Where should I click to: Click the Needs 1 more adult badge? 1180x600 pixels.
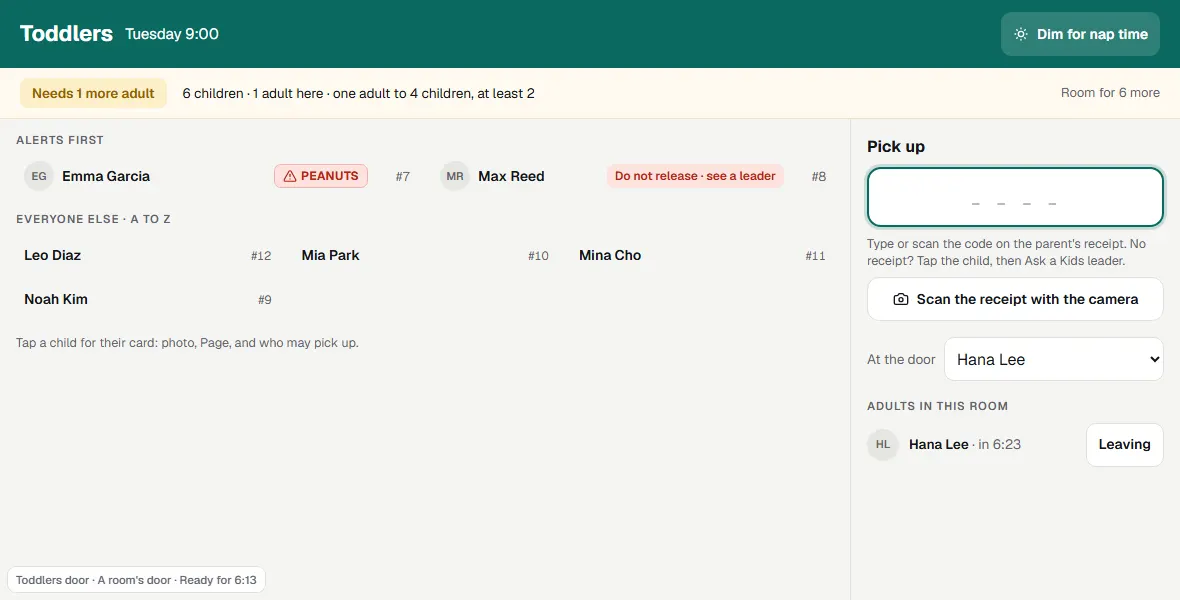(x=93, y=93)
